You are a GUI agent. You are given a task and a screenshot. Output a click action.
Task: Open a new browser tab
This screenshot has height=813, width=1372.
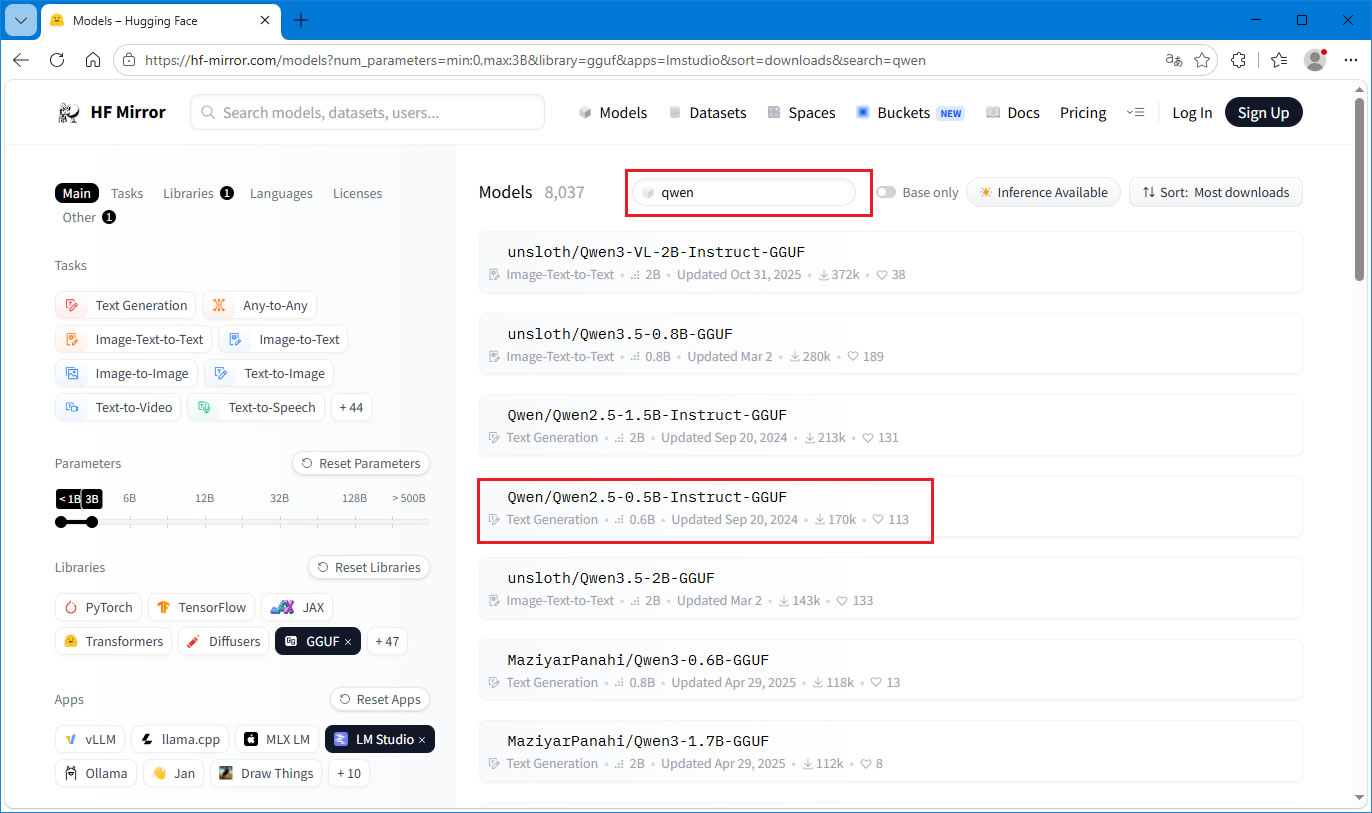click(301, 20)
